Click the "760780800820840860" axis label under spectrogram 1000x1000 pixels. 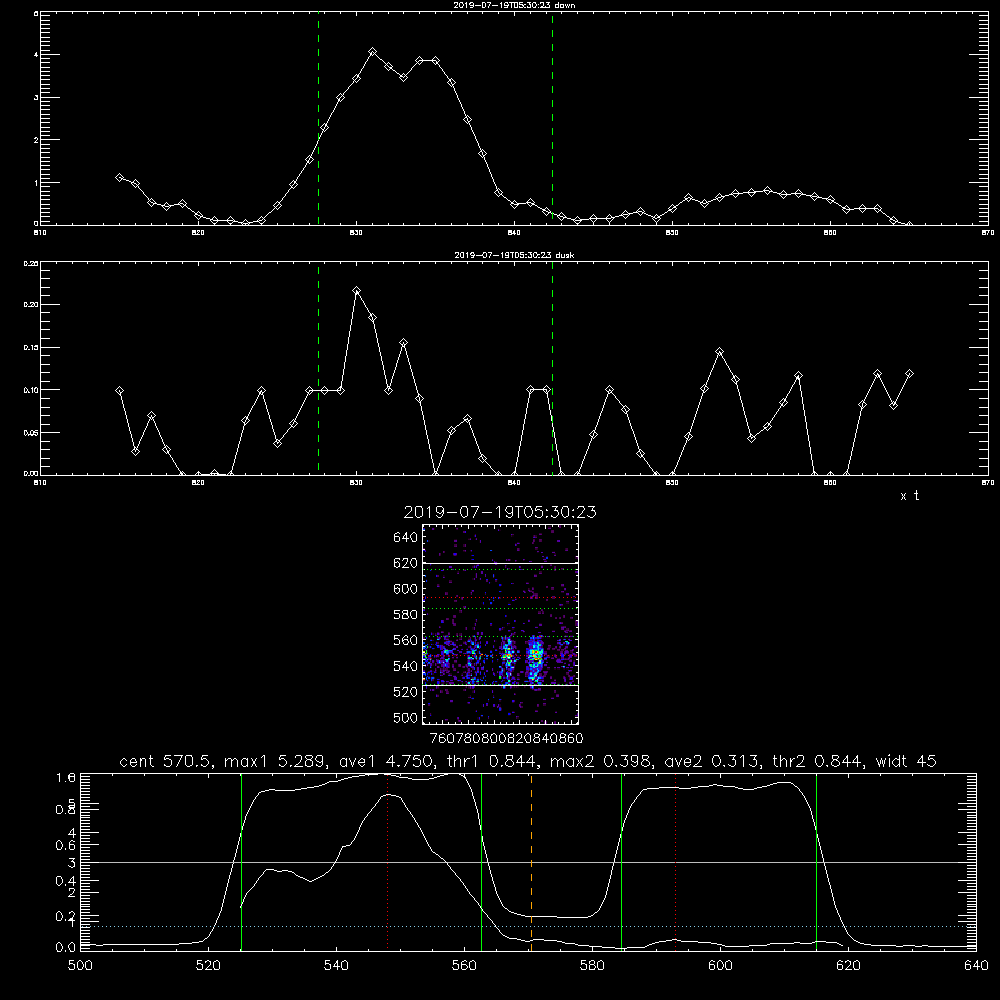pos(506,739)
